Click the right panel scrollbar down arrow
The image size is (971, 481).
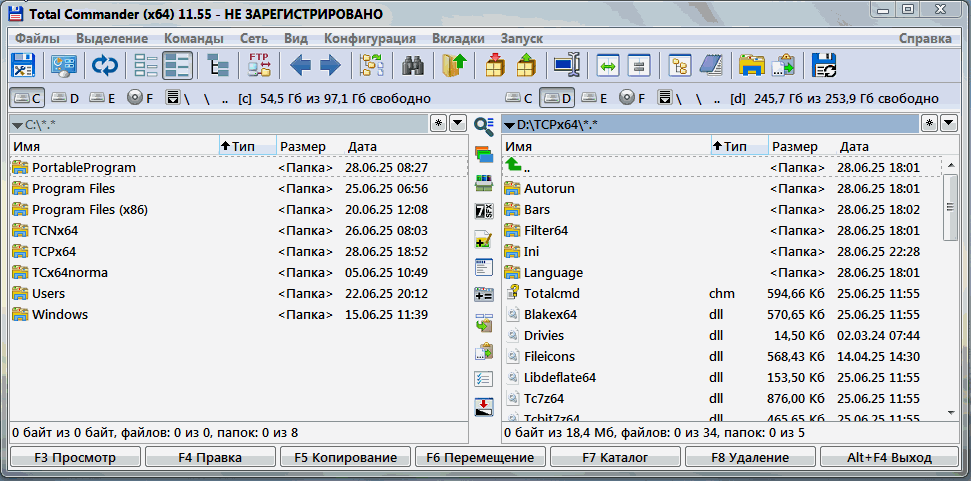point(951,412)
